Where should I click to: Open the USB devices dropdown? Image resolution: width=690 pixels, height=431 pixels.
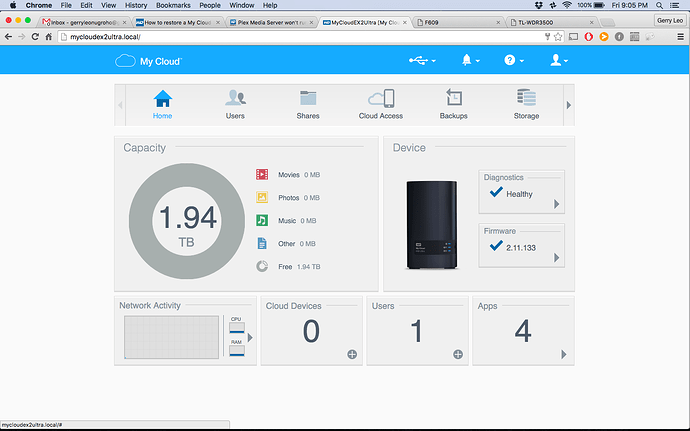422,60
